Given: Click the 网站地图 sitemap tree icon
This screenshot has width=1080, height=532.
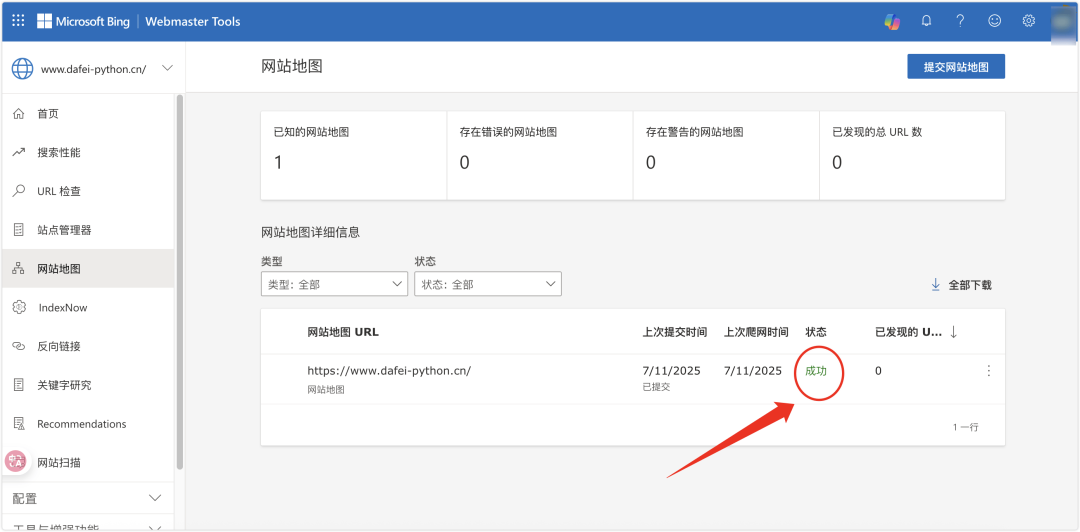Looking at the screenshot, I should [19, 269].
